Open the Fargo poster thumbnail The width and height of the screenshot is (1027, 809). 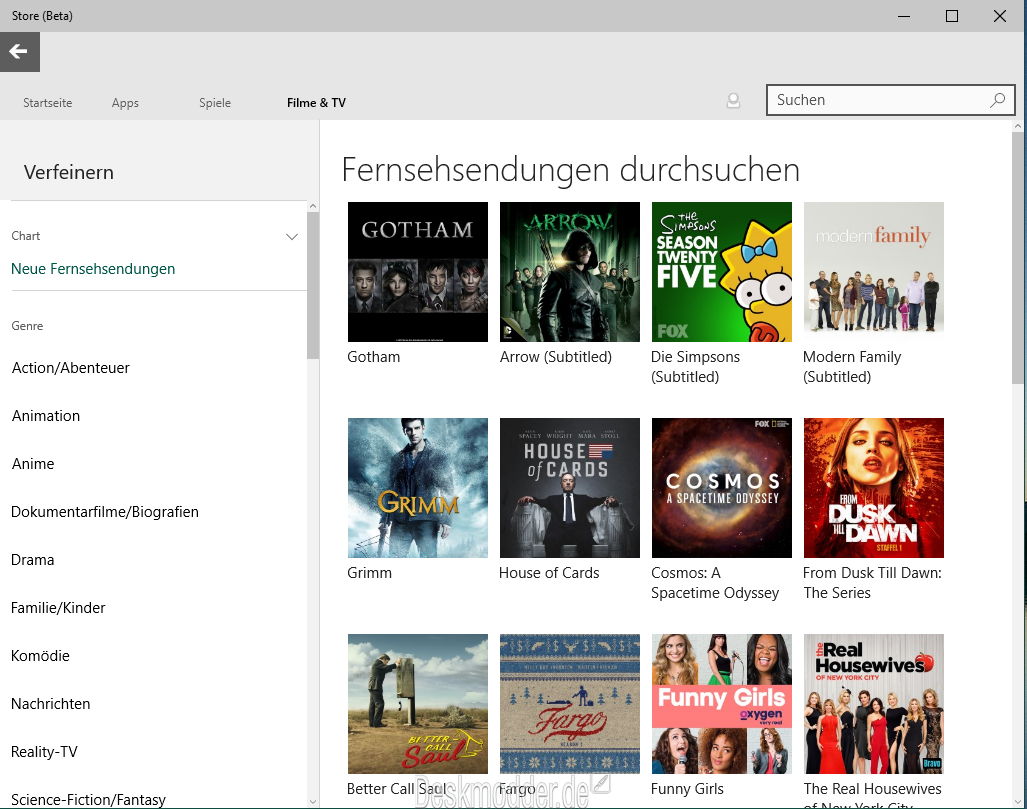point(570,704)
